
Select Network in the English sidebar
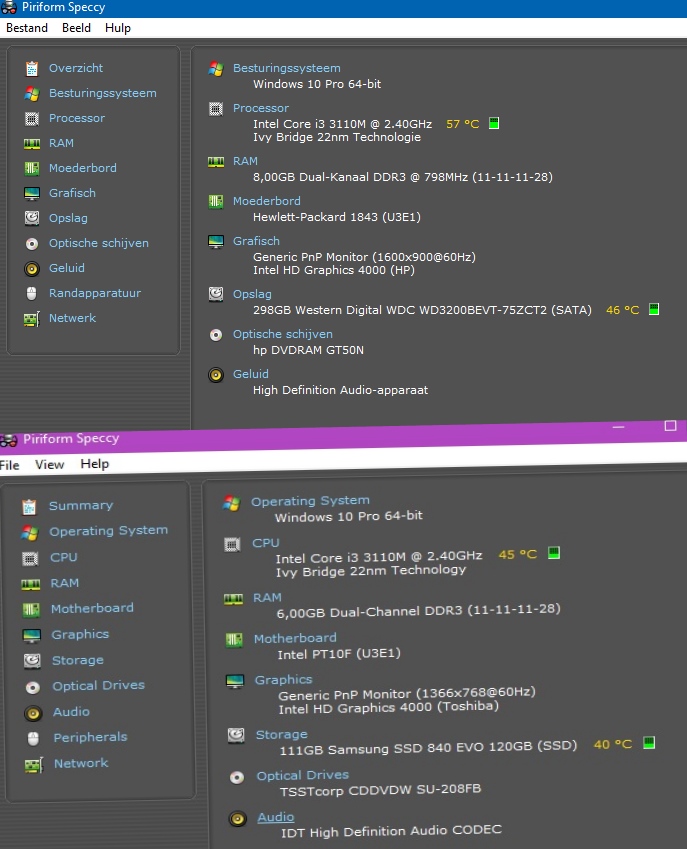pos(81,763)
